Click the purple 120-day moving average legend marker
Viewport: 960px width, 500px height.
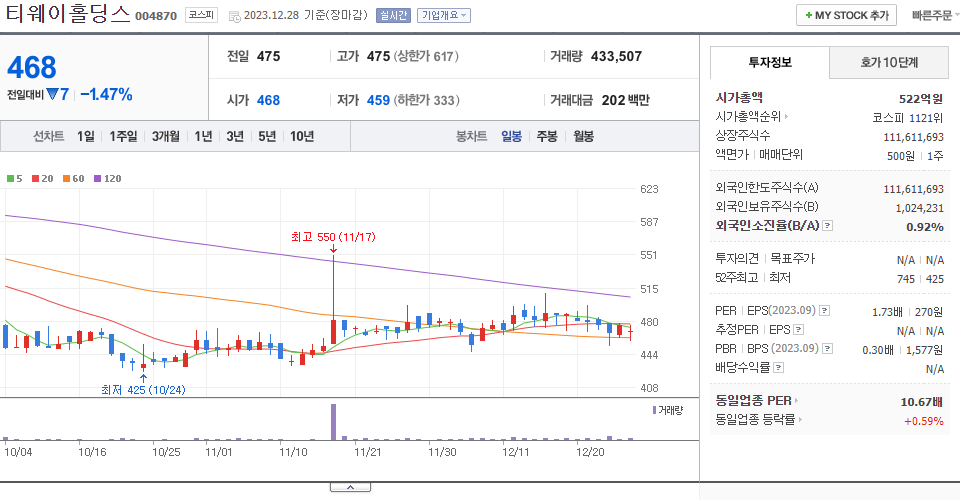(97, 179)
